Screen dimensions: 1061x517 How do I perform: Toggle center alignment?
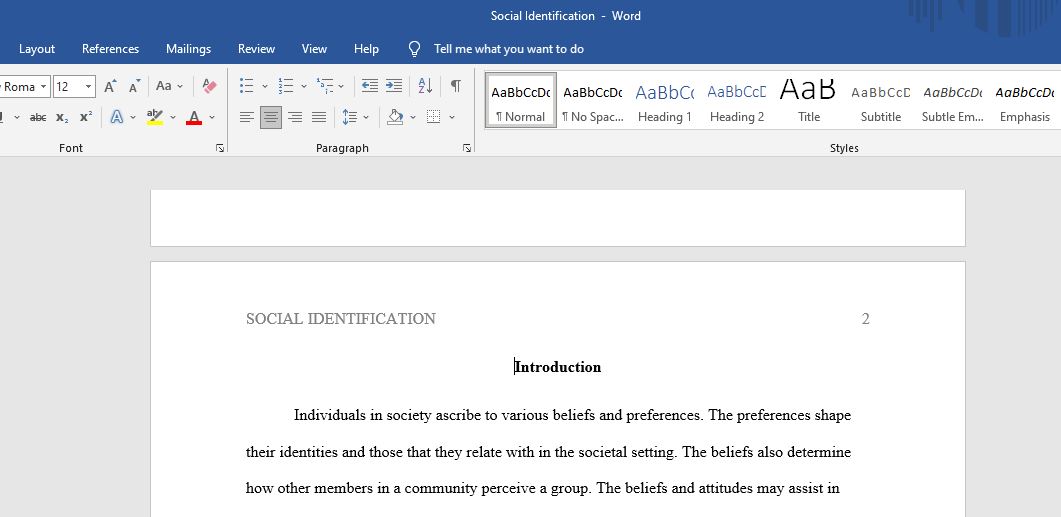[271, 117]
